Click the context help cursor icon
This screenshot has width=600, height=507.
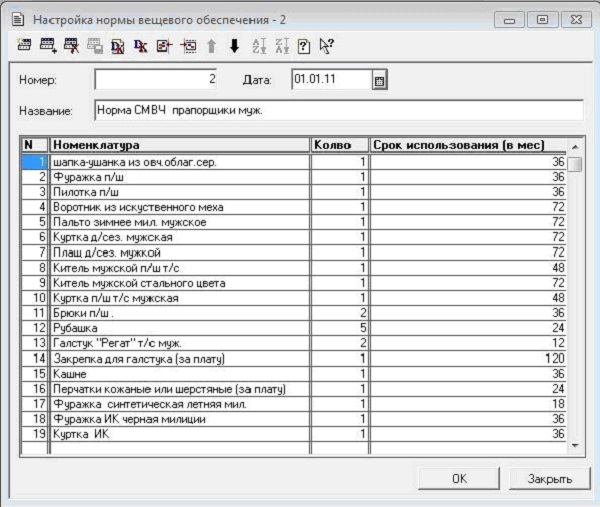pyautogui.click(x=325, y=45)
